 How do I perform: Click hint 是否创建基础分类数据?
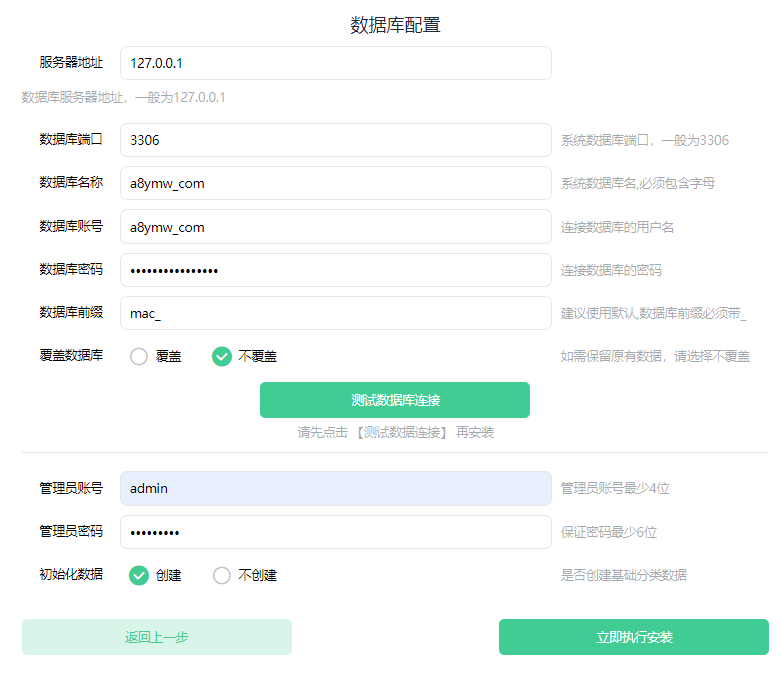point(624,575)
